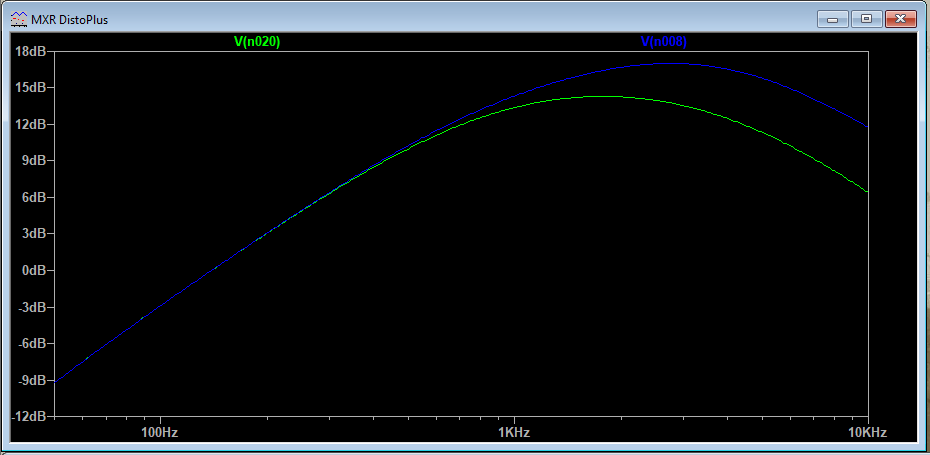Close the MXR DistoPlus plot window

click(x=901, y=19)
